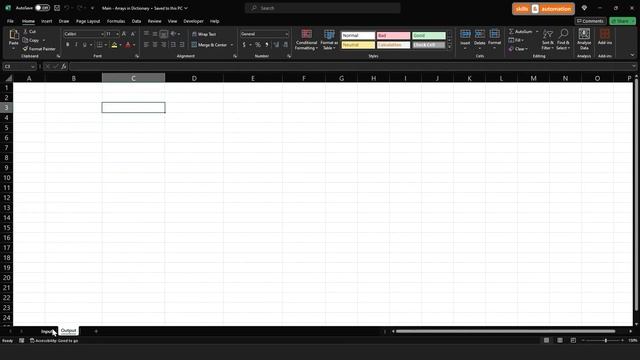Activate the Format Painter tool

point(39,49)
